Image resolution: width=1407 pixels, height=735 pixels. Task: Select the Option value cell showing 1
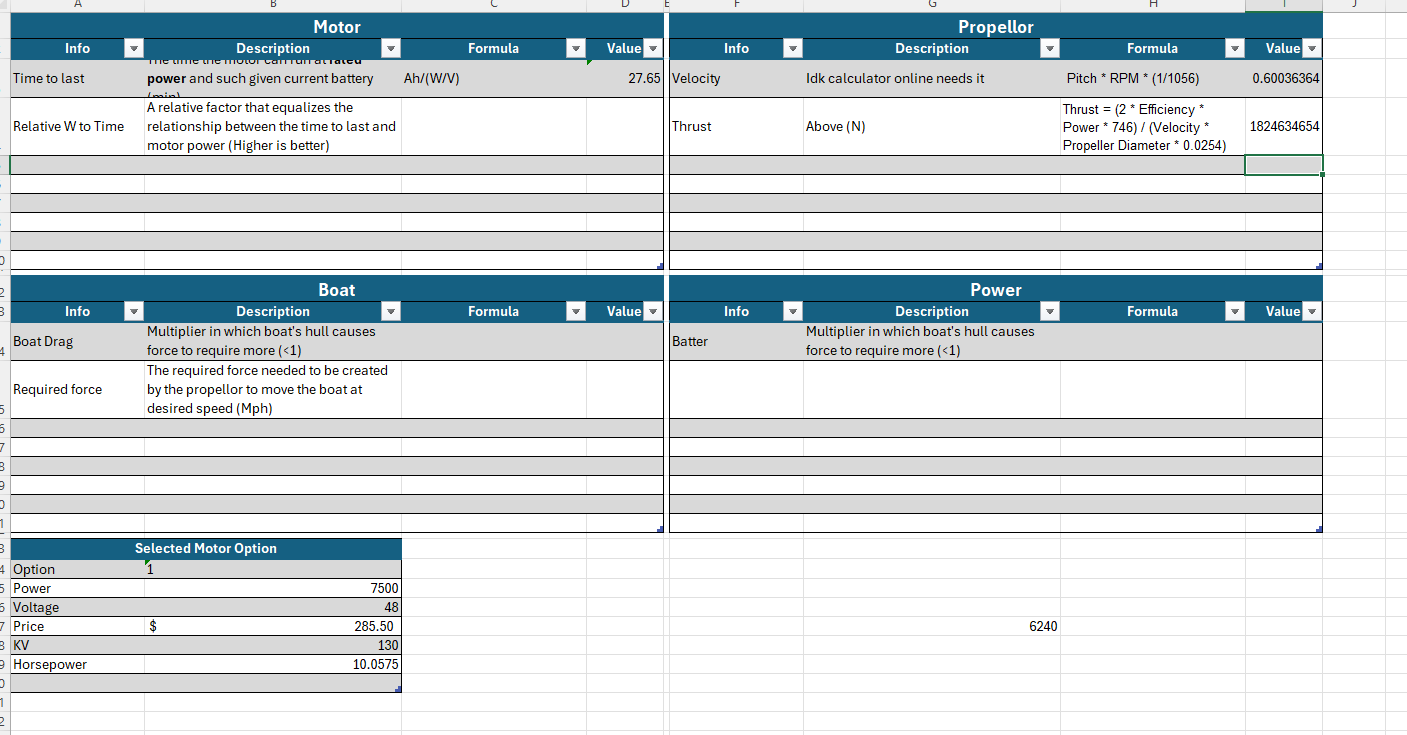(273, 569)
